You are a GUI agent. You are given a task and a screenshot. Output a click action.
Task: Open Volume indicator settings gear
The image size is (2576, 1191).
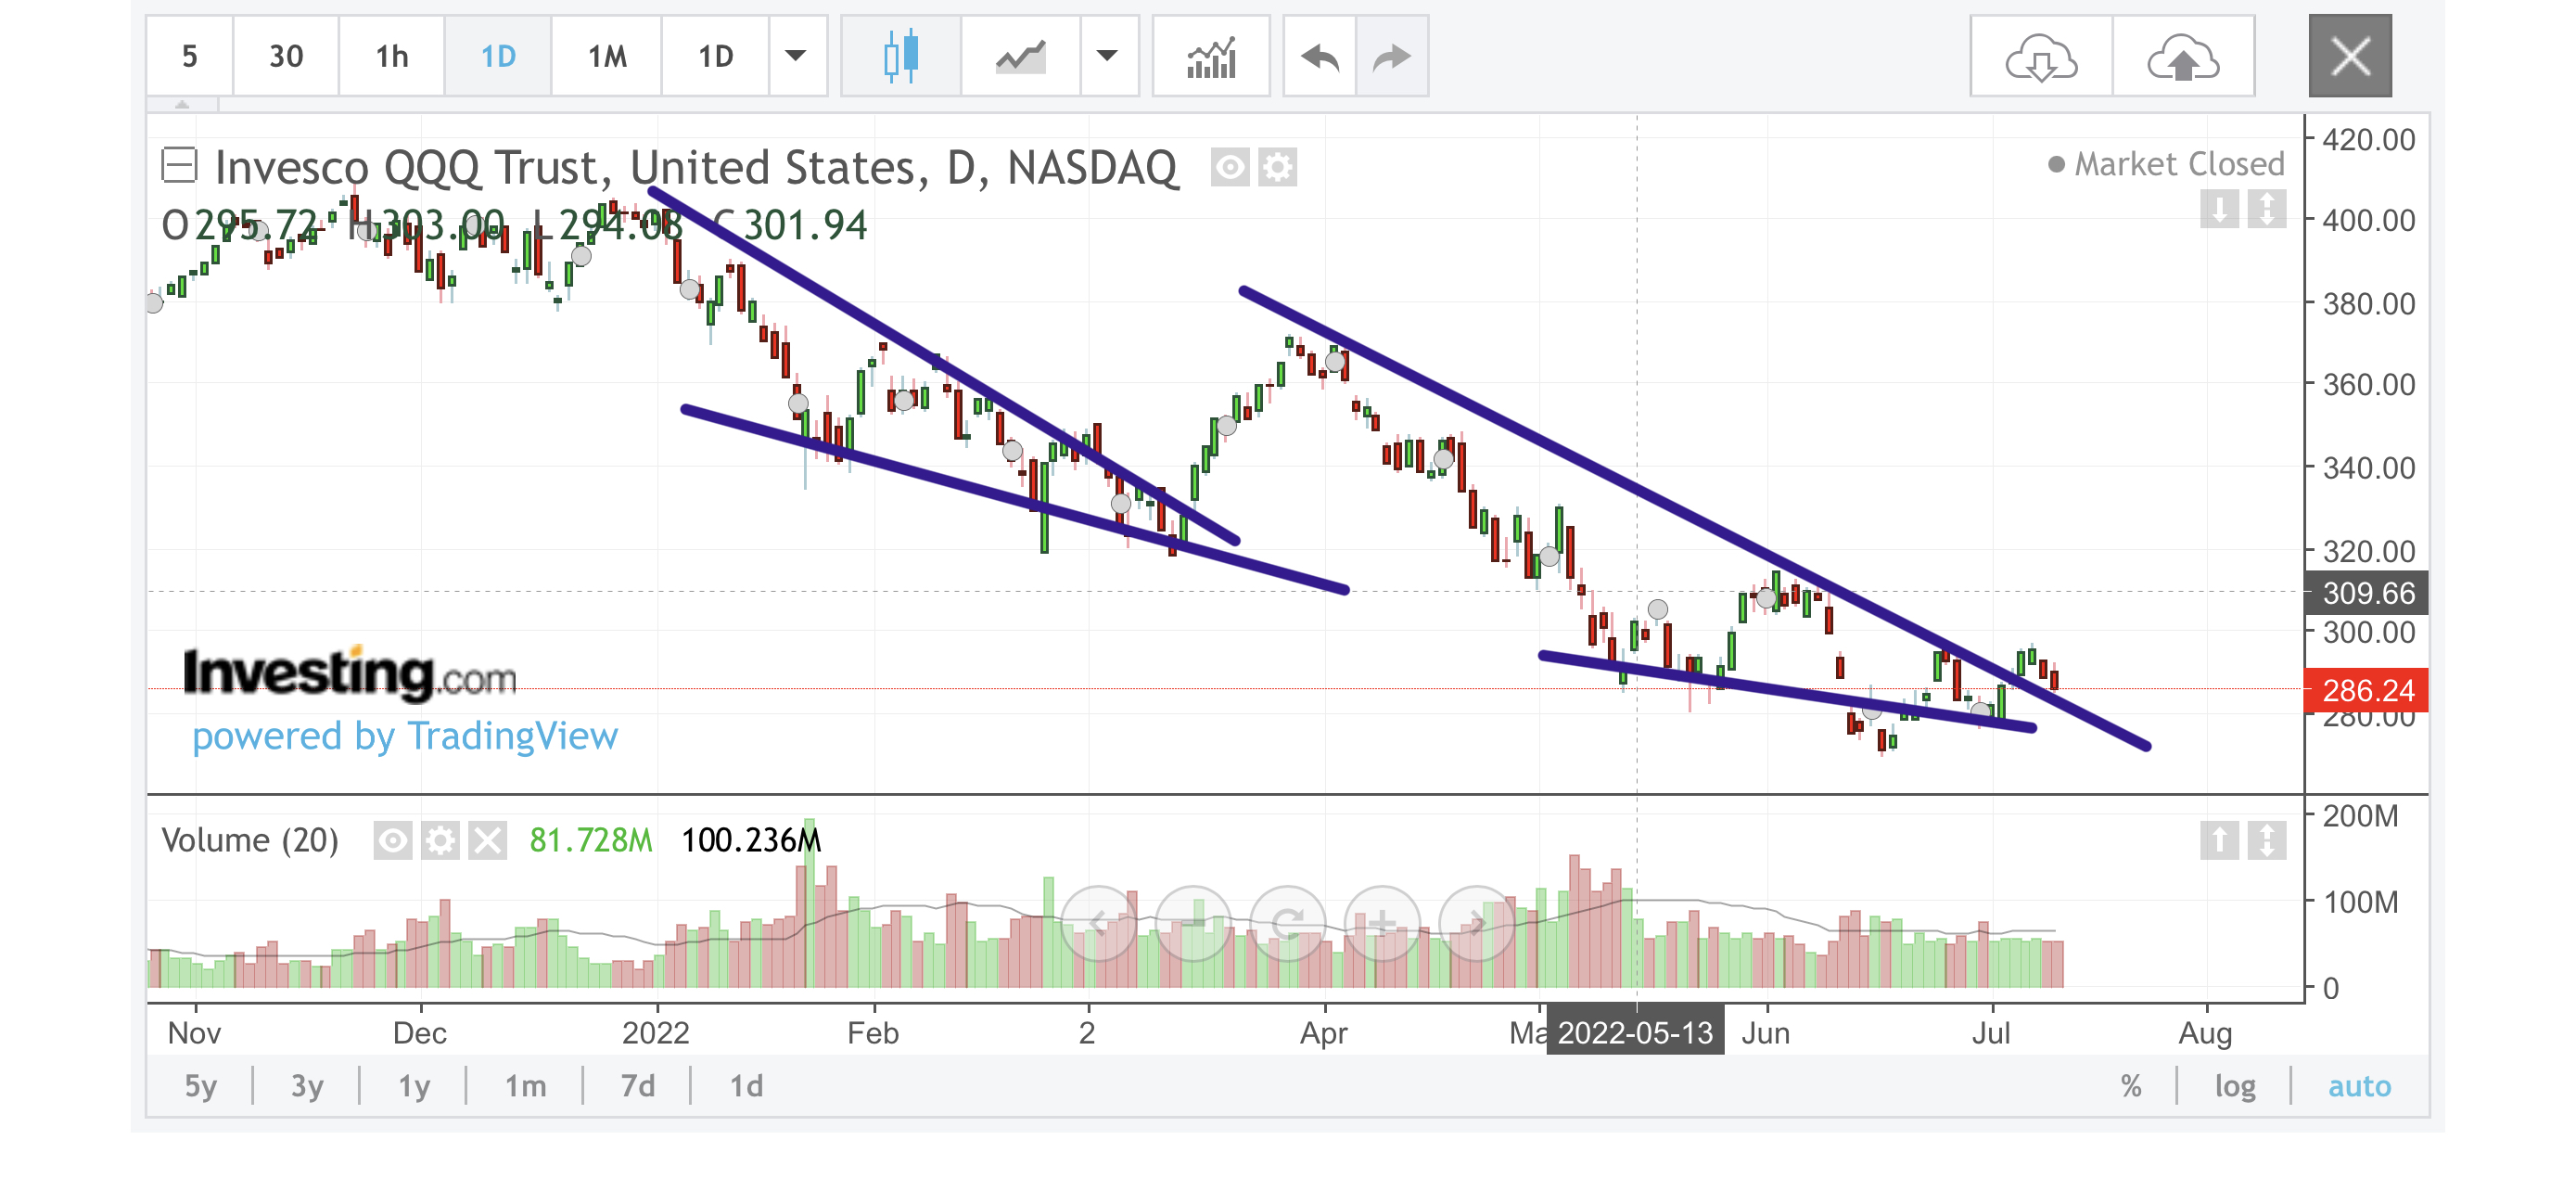click(440, 840)
